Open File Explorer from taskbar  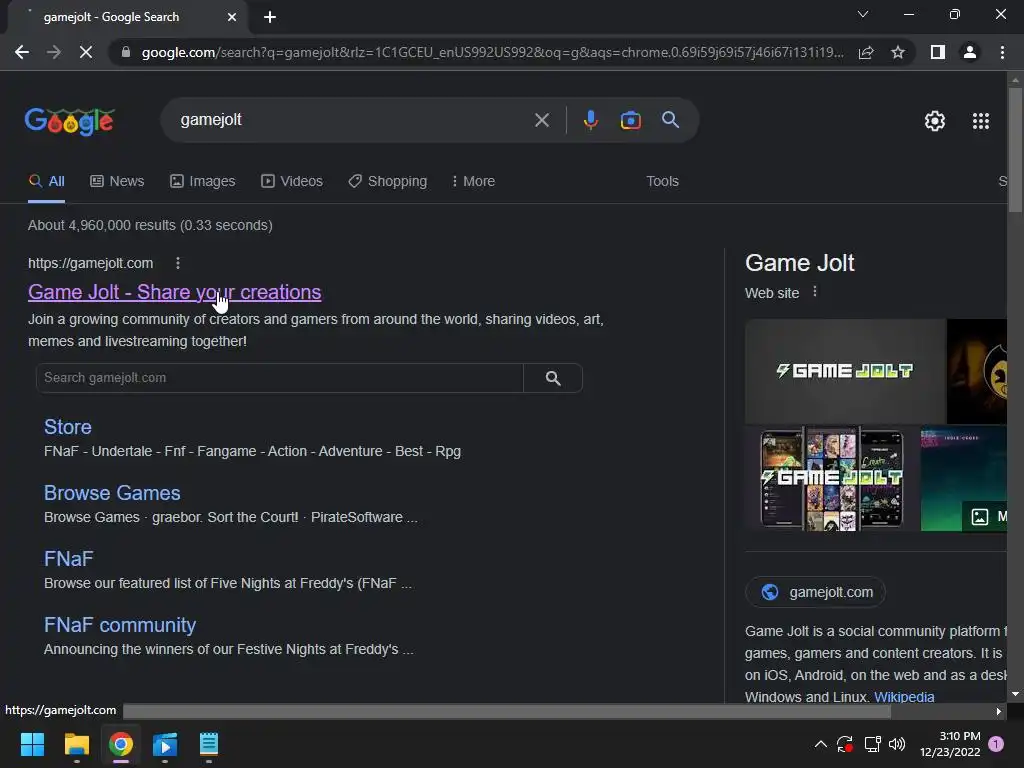76,744
